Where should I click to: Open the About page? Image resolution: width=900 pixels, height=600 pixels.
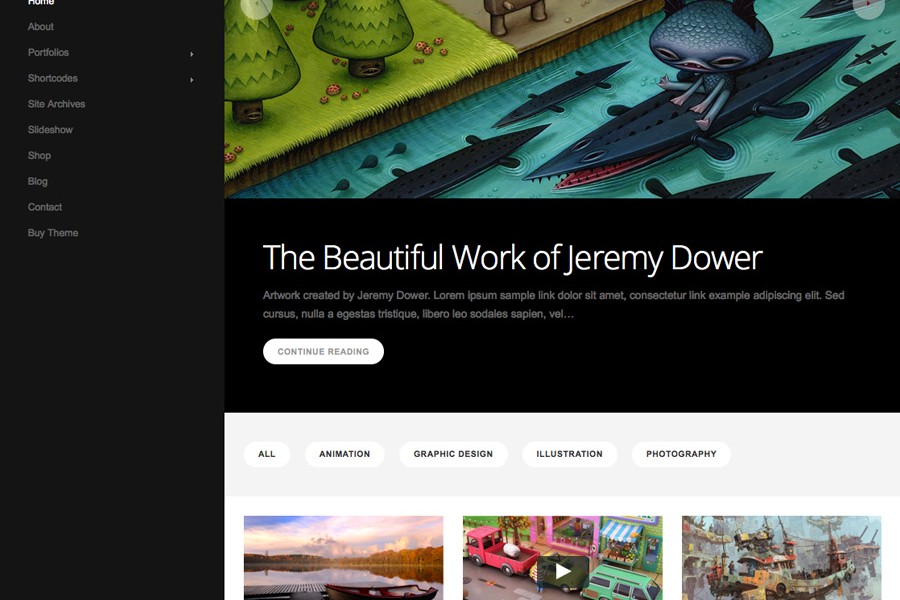(41, 27)
